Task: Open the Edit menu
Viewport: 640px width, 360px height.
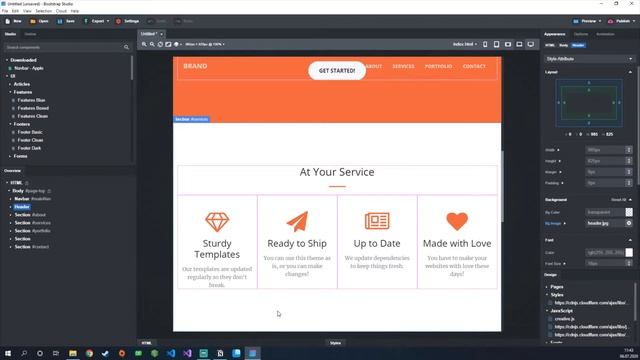Action: [15, 11]
